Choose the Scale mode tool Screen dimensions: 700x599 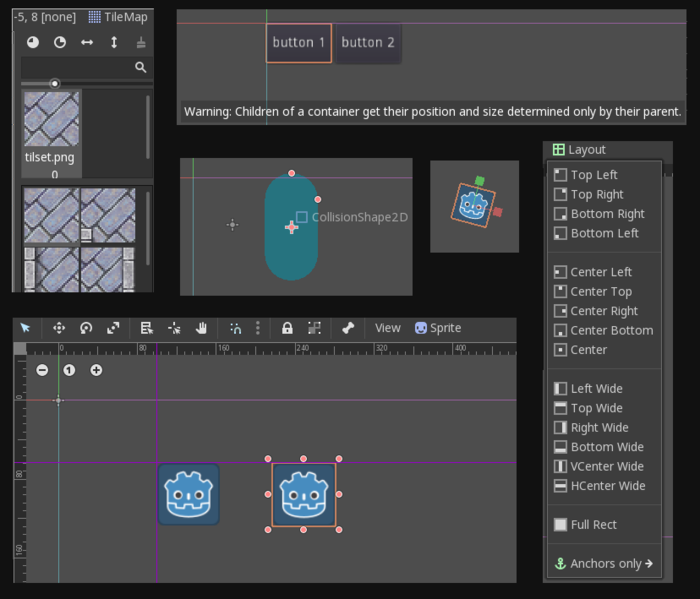[x=113, y=328]
